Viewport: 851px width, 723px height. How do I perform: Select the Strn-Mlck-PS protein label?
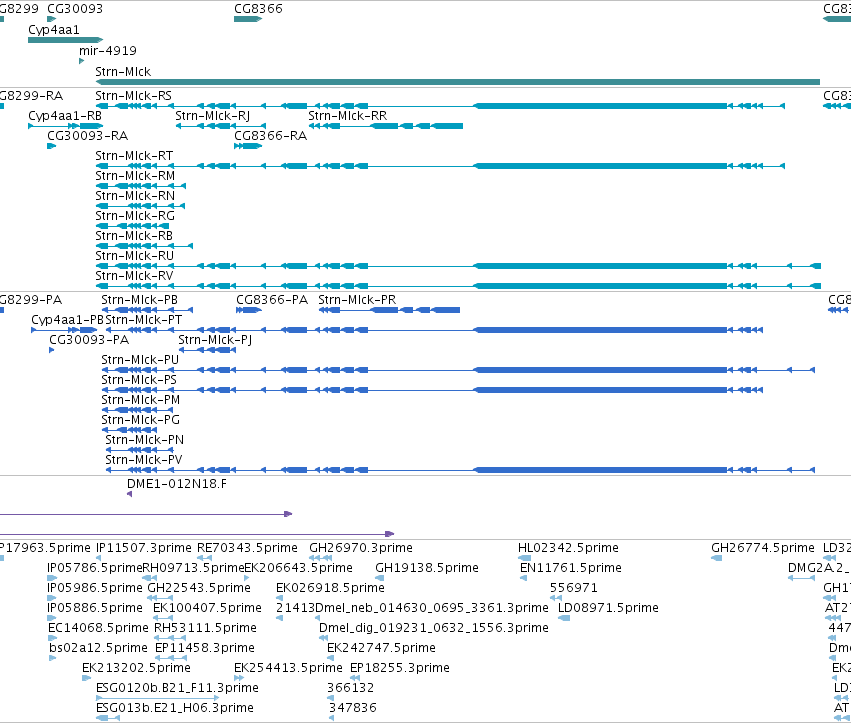coord(139,380)
